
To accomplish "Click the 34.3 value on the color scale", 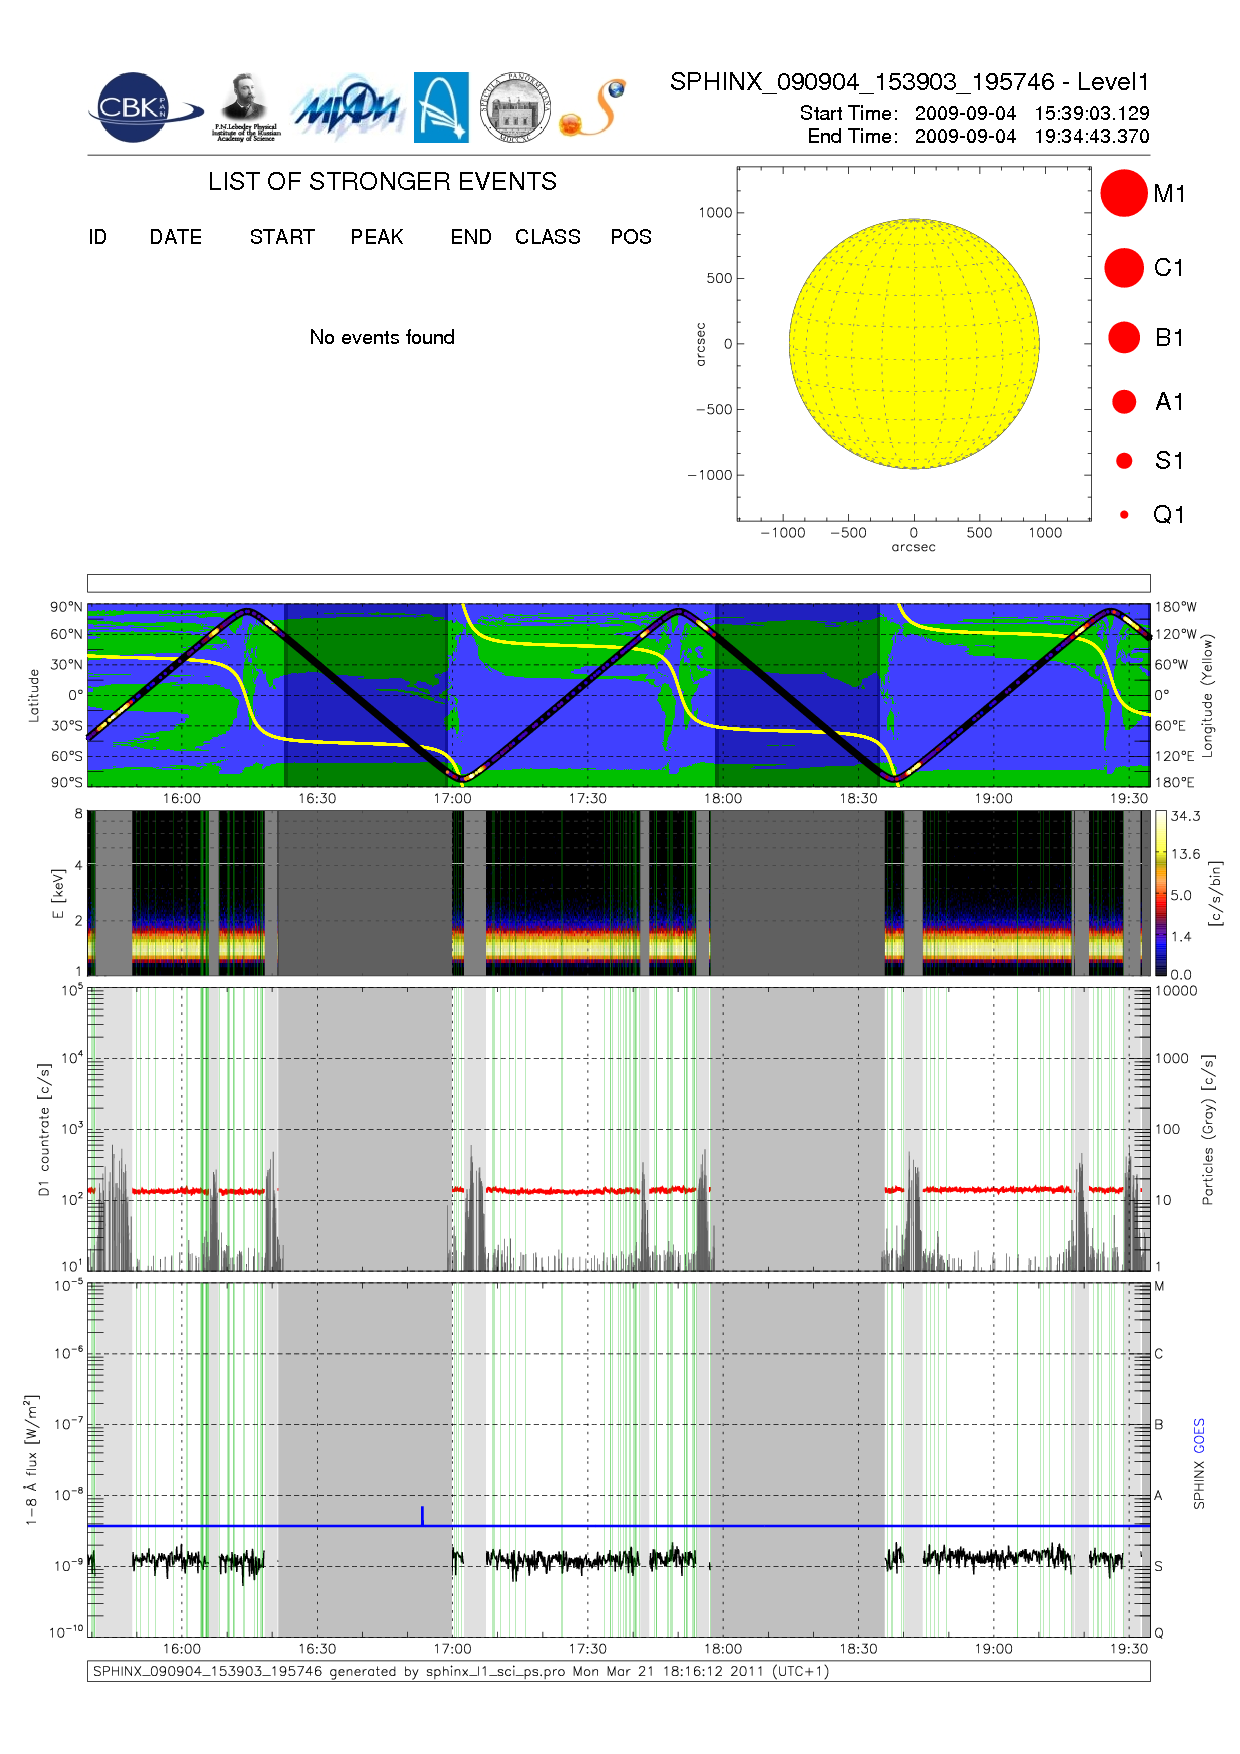I will (1185, 816).
